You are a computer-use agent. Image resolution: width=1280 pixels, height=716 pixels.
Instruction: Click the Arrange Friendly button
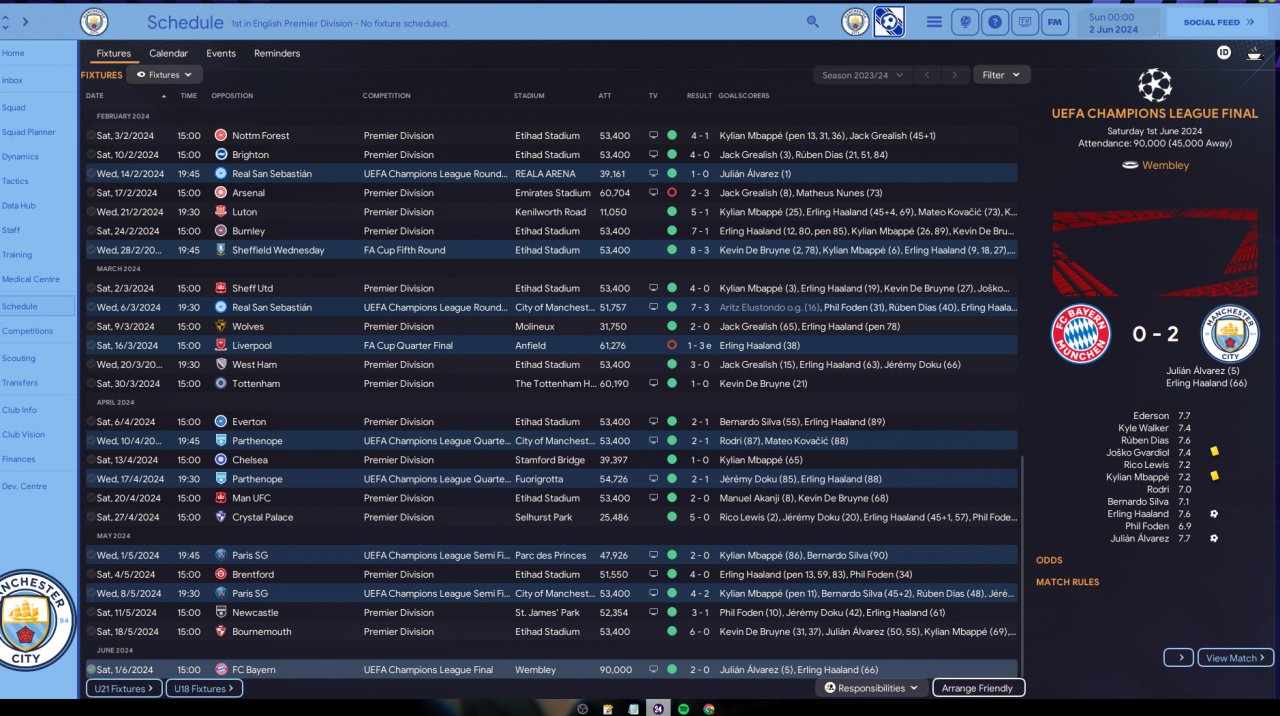coord(978,688)
